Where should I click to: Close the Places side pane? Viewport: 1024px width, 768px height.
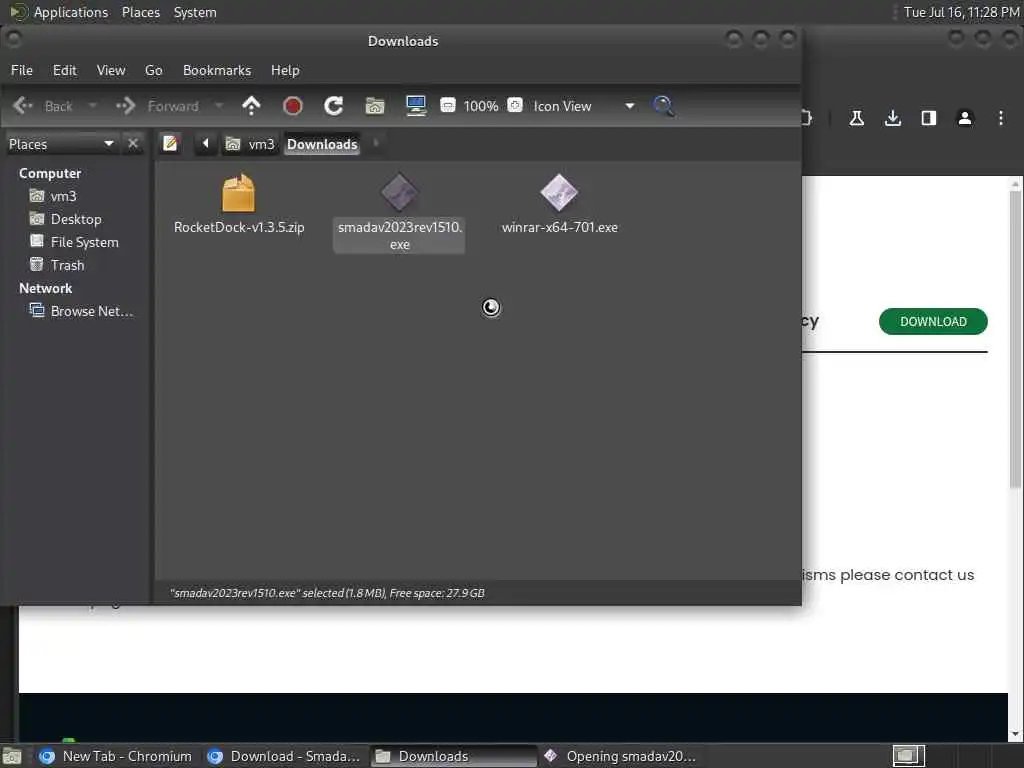[133, 143]
